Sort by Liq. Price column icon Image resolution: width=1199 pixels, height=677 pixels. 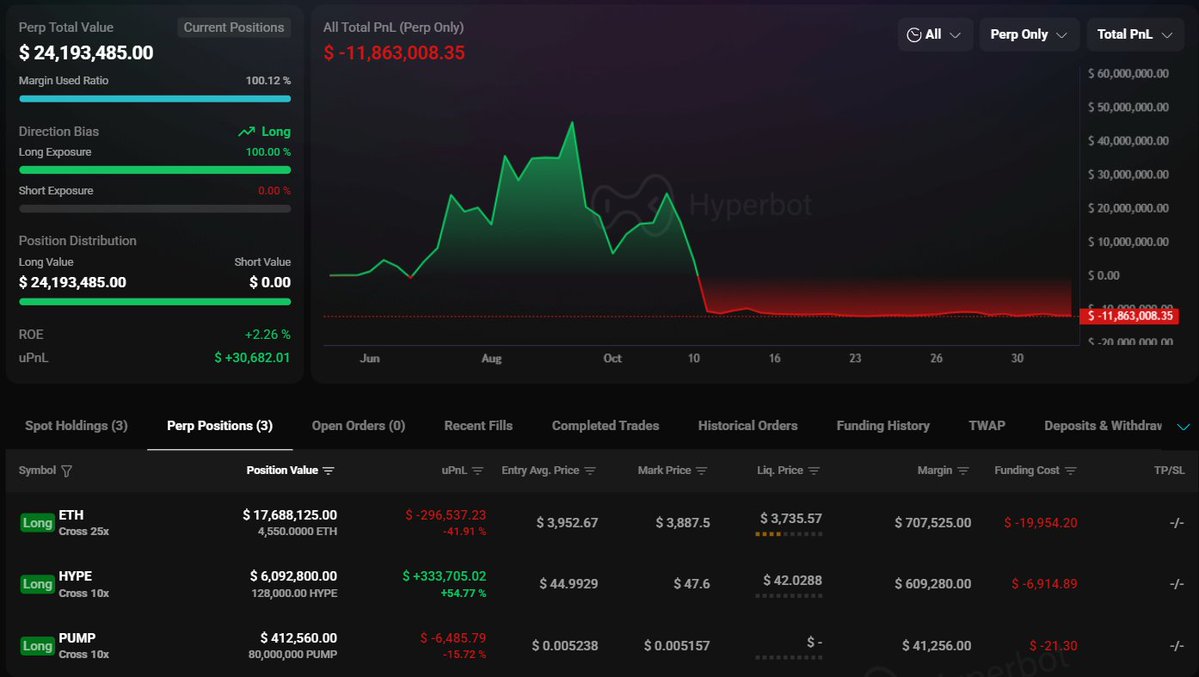[x=814, y=470]
